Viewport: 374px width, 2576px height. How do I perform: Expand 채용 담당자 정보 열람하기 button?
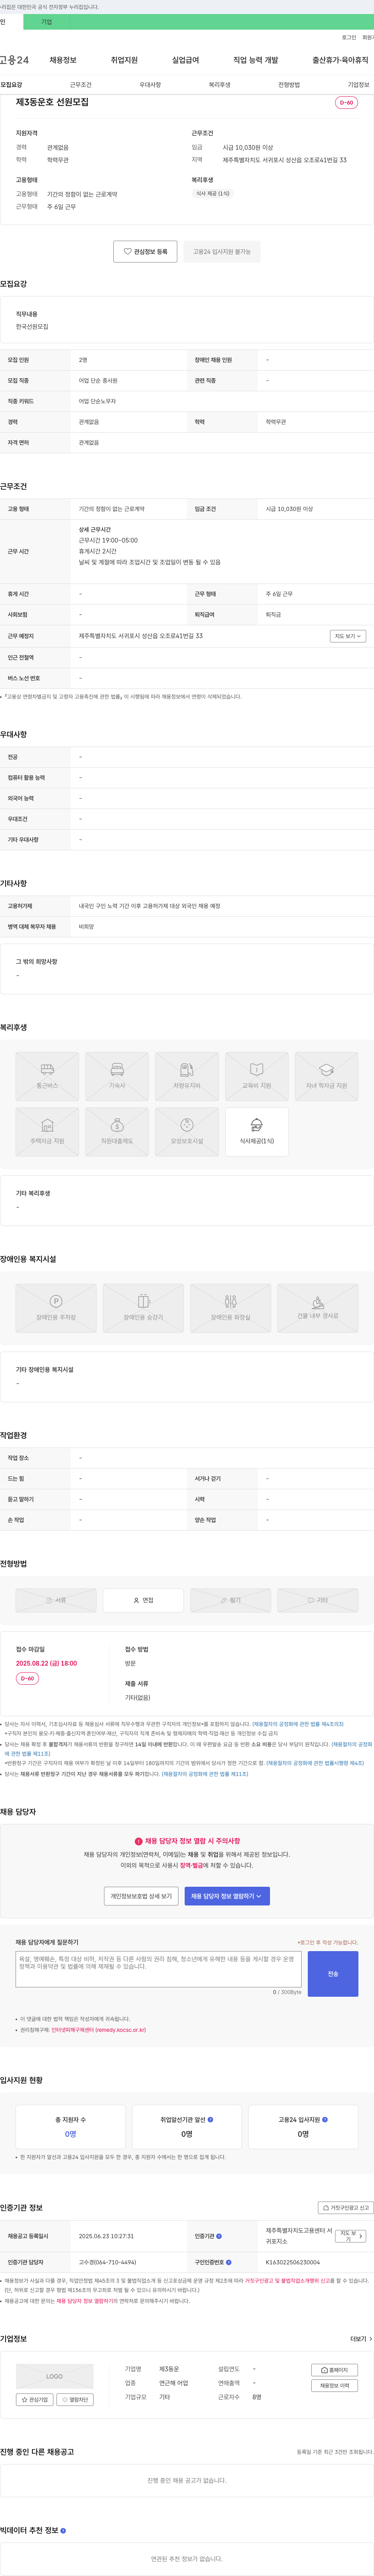pyautogui.click(x=227, y=1896)
